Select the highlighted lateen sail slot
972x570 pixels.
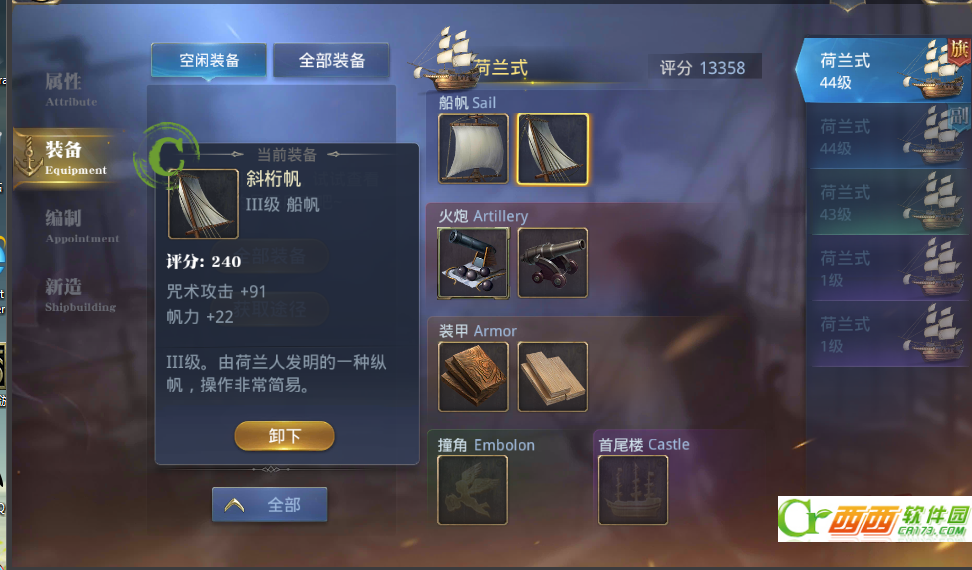[552, 149]
